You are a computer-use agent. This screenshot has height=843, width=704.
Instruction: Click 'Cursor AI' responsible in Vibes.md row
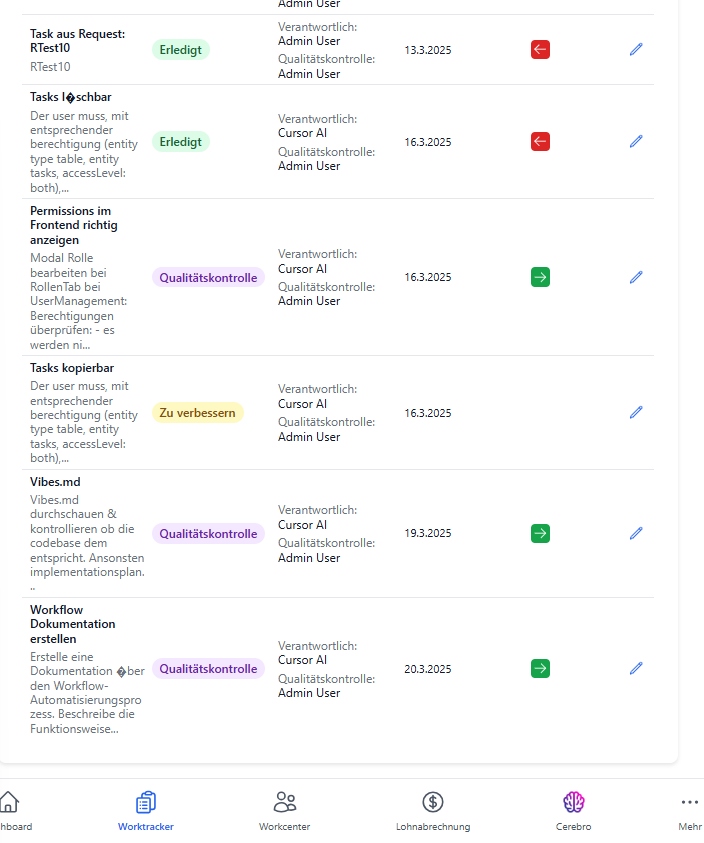pyautogui.click(x=302, y=525)
